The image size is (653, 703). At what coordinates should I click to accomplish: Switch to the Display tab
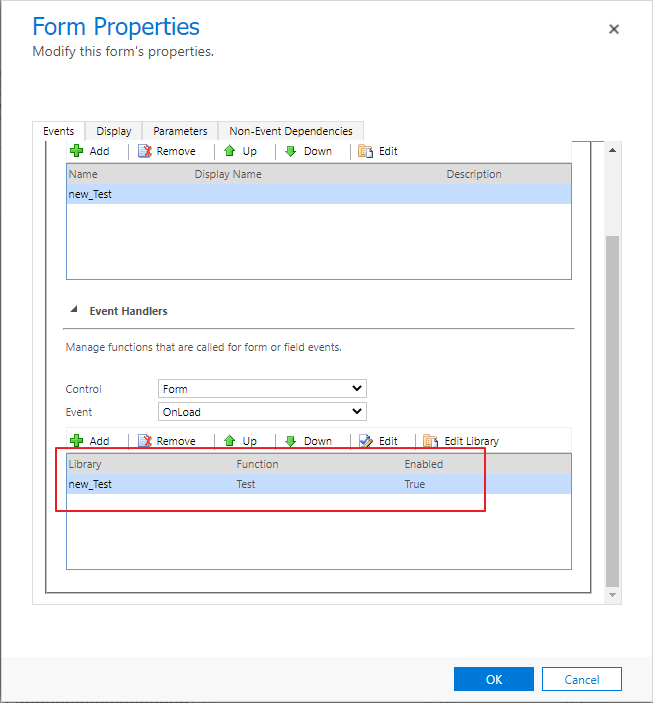113,131
